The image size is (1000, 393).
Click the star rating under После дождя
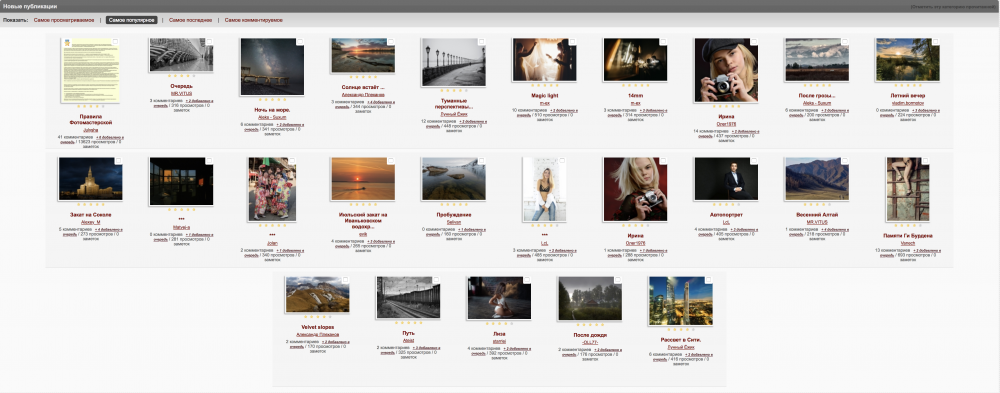(590, 325)
